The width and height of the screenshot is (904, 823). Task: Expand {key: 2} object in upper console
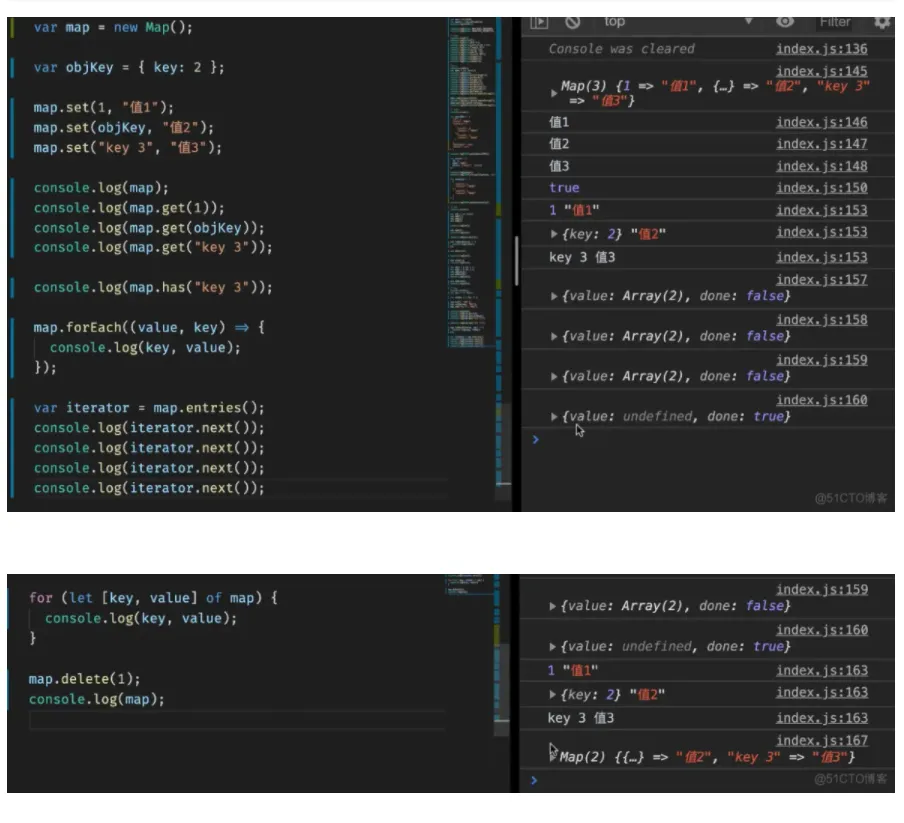tap(553, 234)
